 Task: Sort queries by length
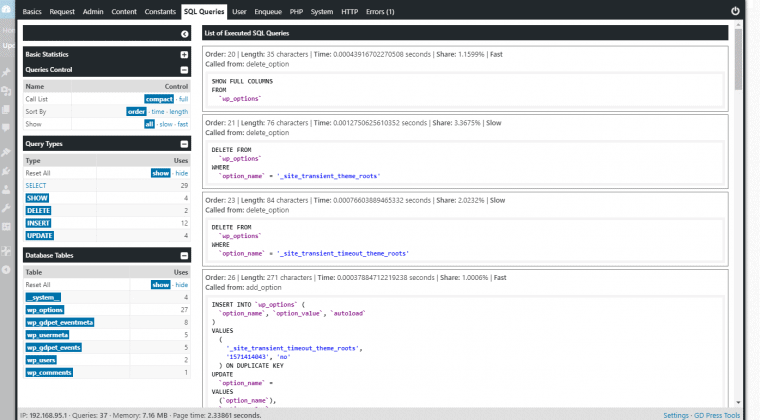tap(179, 111)
